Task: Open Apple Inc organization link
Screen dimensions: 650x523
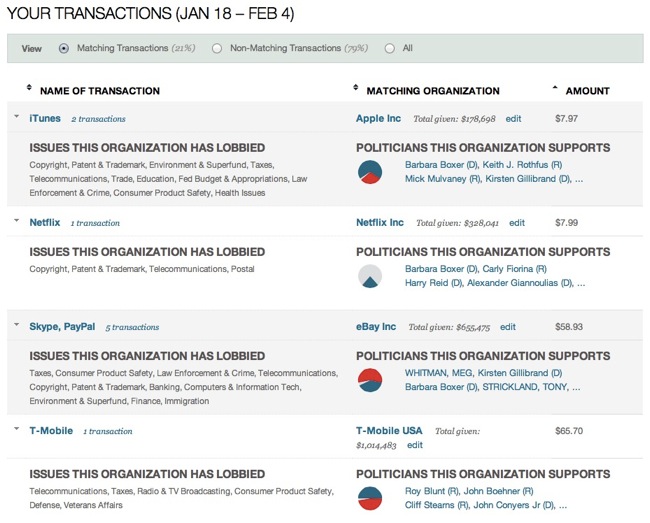Action: click(x=378, y=119)
